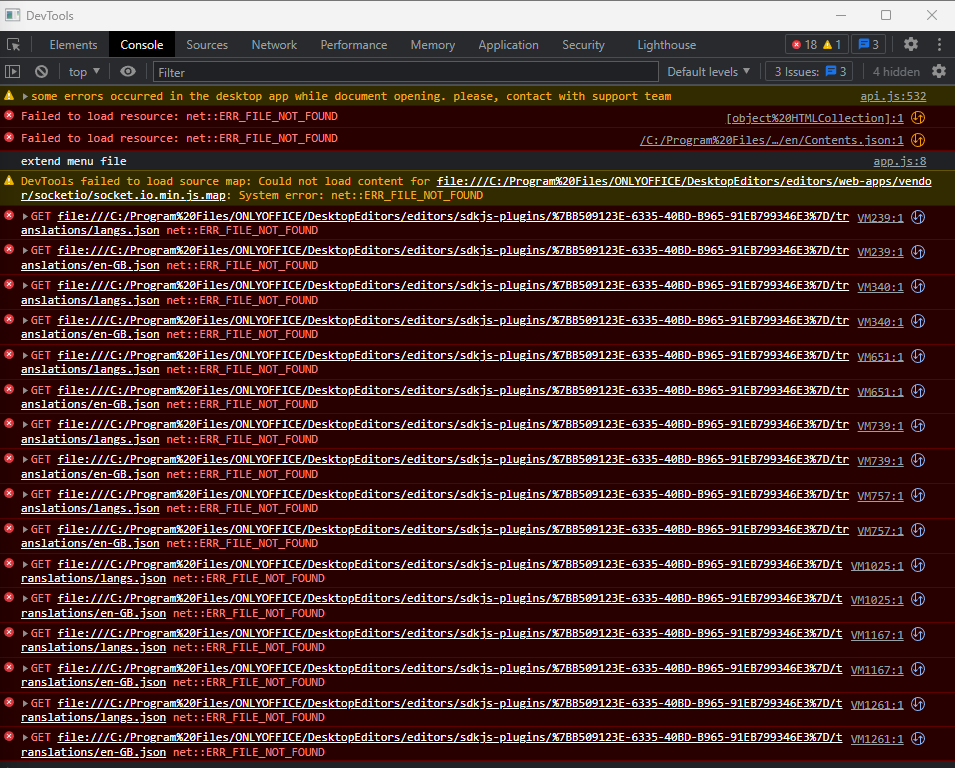Viewport: 955px width, 768px height.
Task: Expand VM239:1 GET en-GB.json error
Action: click(x=25, y=250)
